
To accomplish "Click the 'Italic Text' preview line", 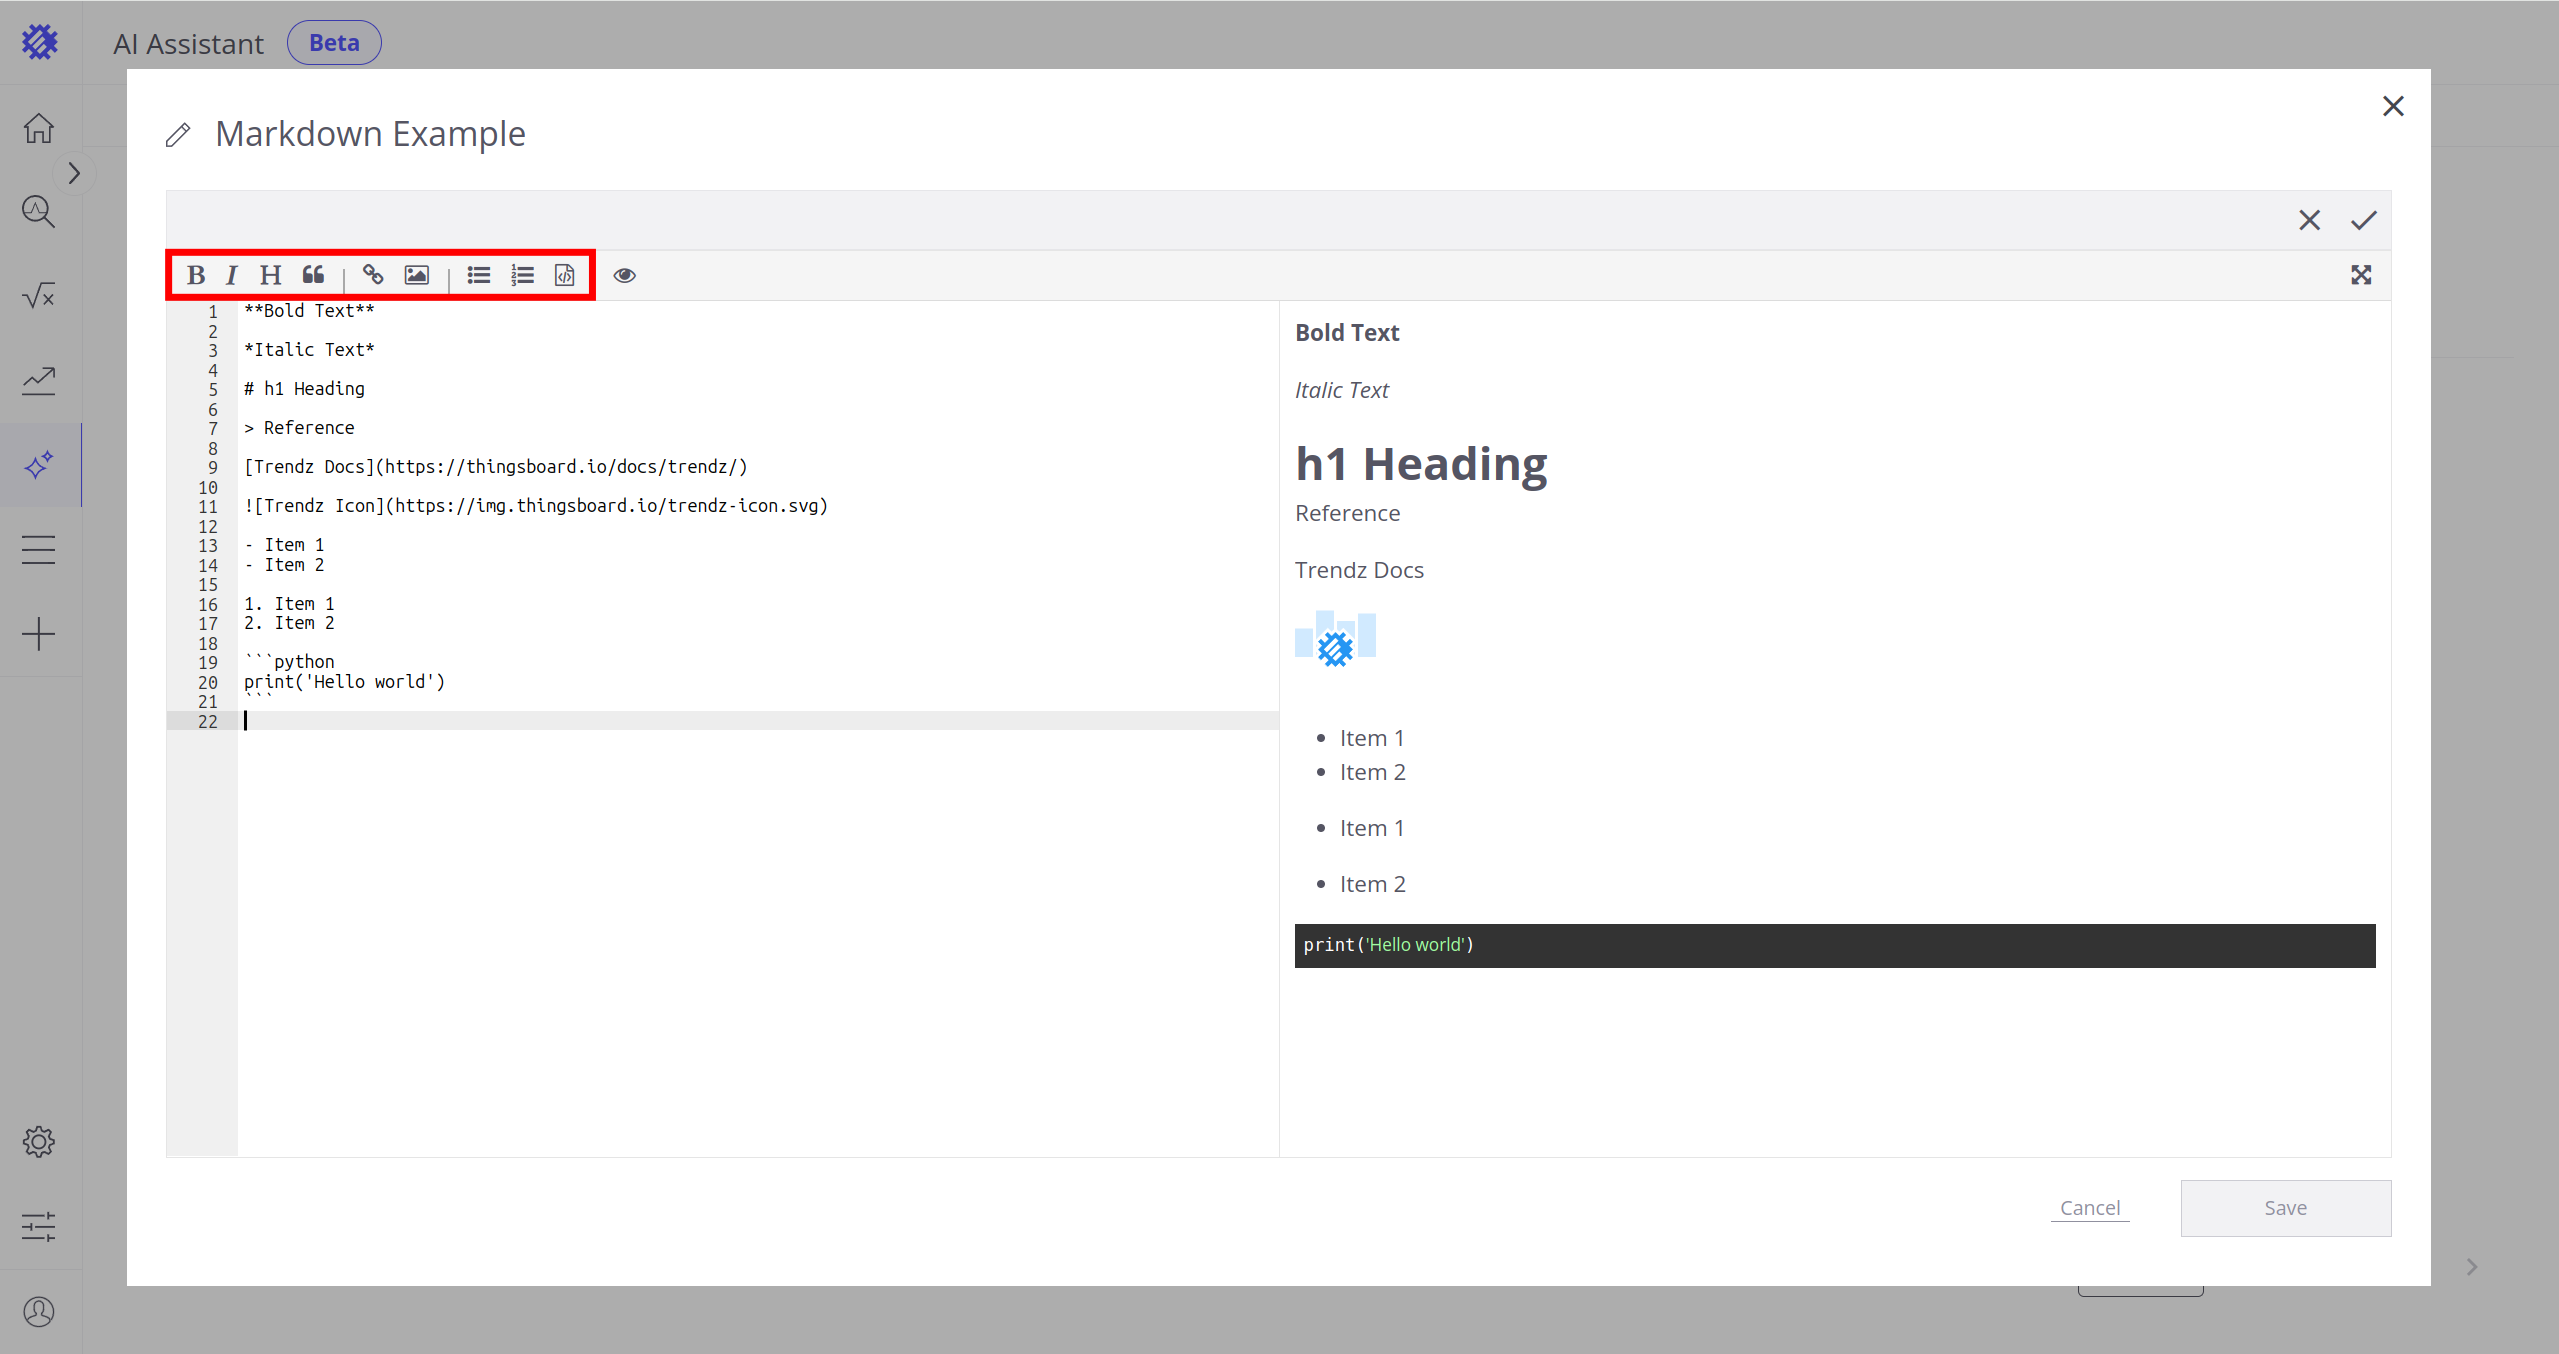I will (x=1342, y=390).
